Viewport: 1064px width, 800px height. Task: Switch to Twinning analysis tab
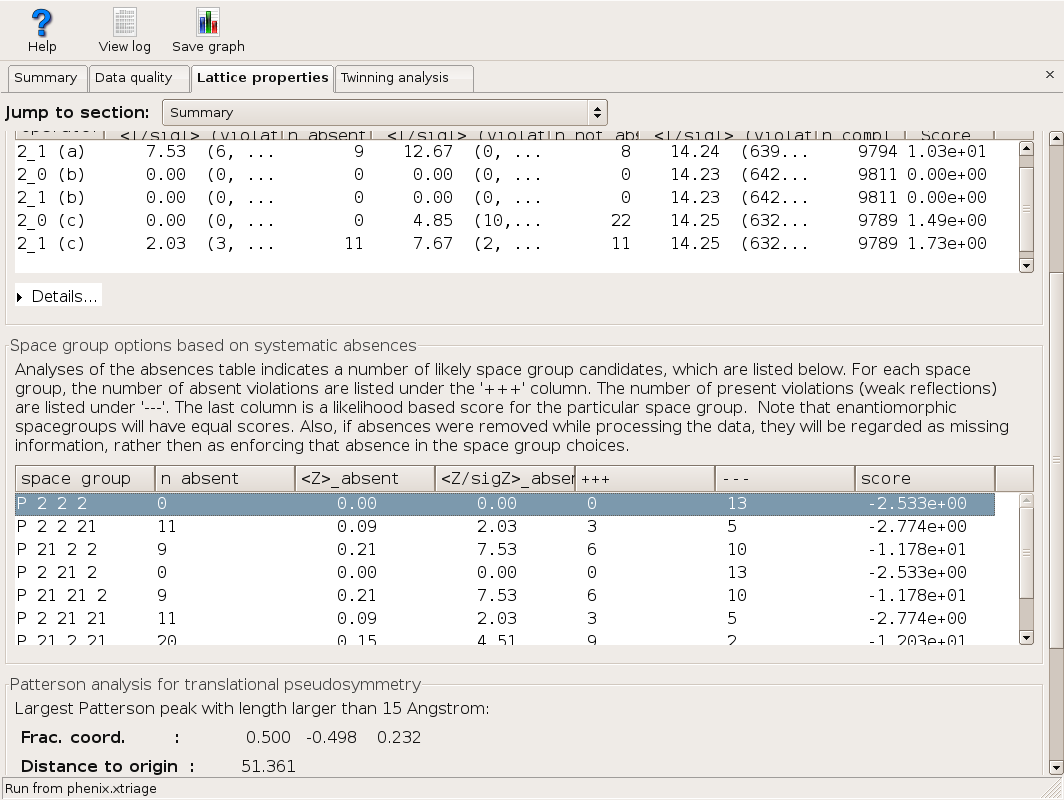[395, 78]
